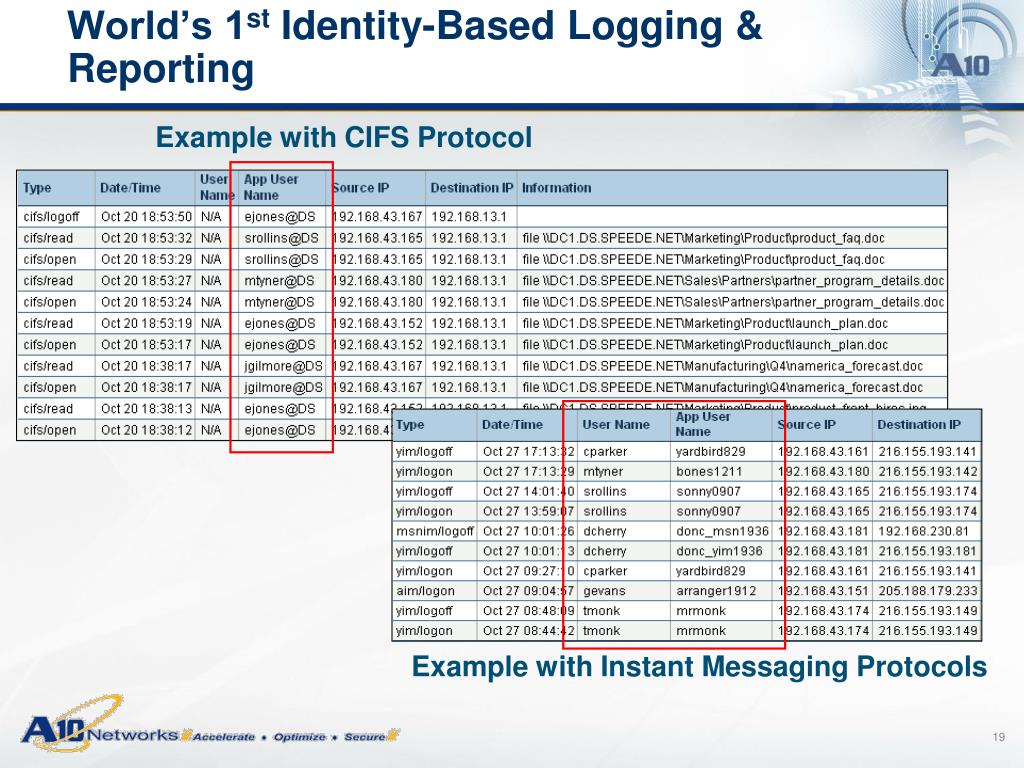The width and height of the screenshot is (1024, 768).
Task: Click the 'Oct 20 18:53:19' date cell
Action: 146,323
